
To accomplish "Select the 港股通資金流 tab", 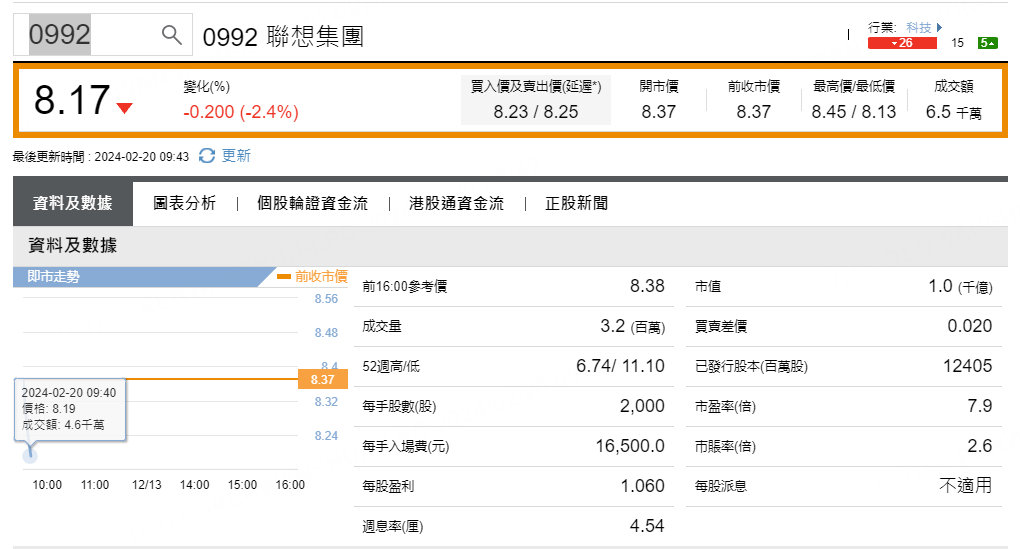I will (456, 204).
